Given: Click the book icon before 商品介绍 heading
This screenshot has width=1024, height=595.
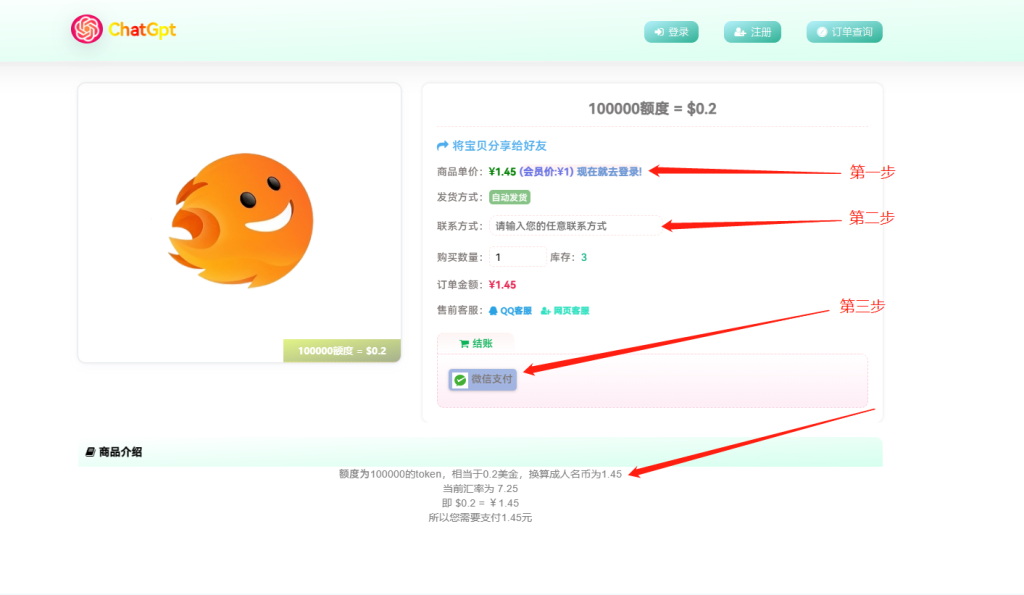Looking at the screenshot, I should (x=92, y=452).
